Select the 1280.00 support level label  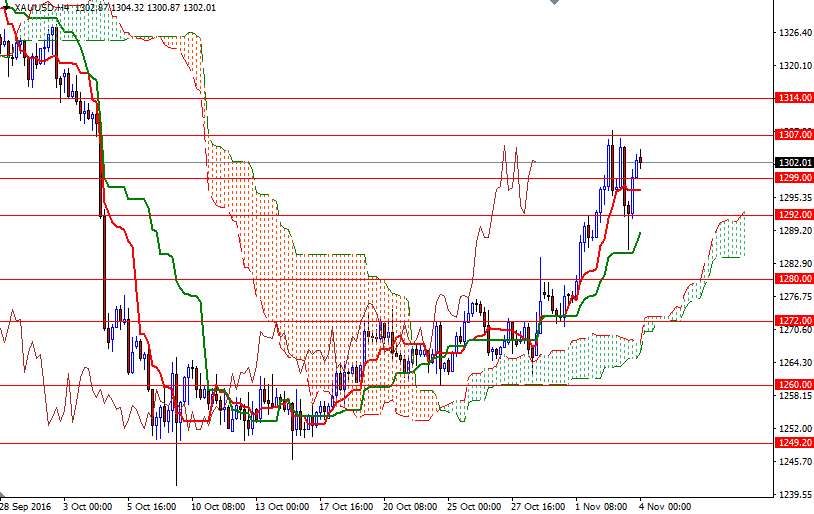pyautogui.click(x=793, y=279)
